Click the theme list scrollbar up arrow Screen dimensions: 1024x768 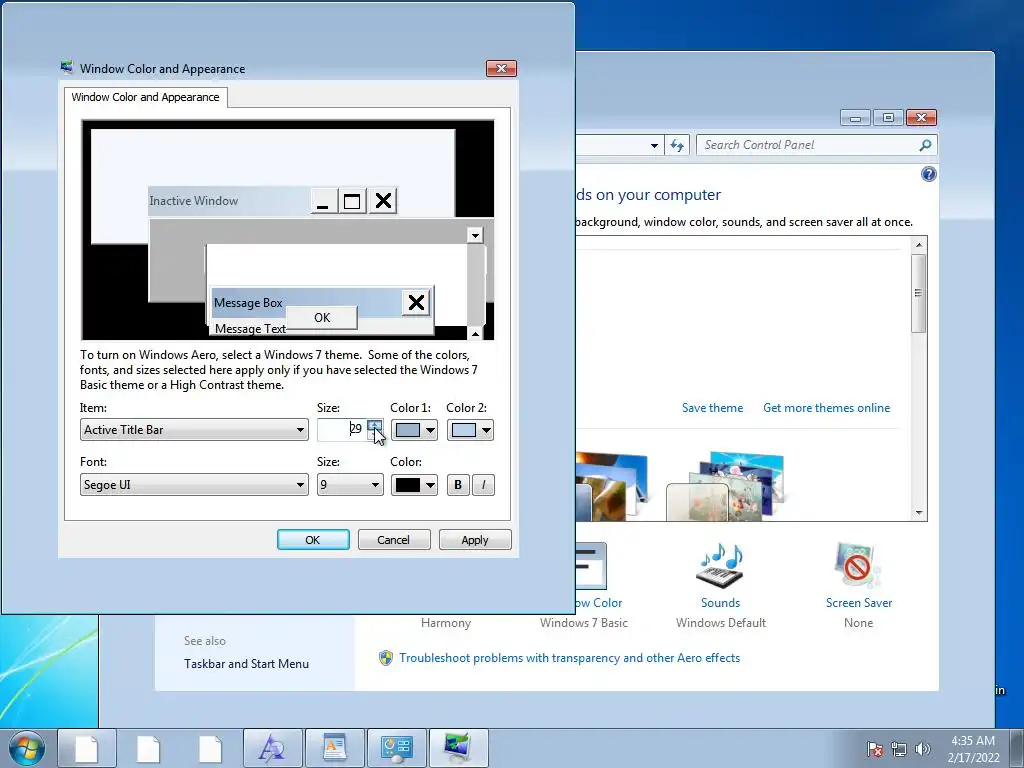tap(919, 245)
